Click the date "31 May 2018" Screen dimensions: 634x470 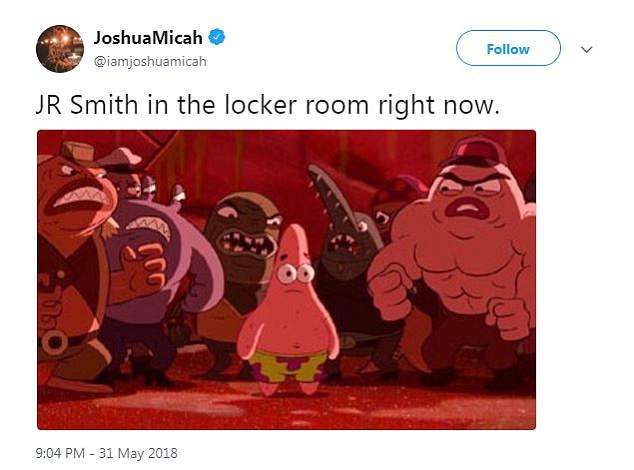138,453
